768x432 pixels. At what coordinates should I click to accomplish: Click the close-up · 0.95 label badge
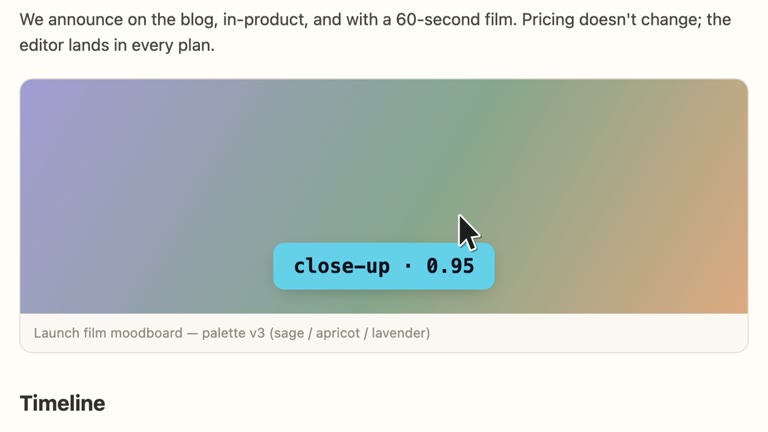pyautogui.click(x=384, y=266)
